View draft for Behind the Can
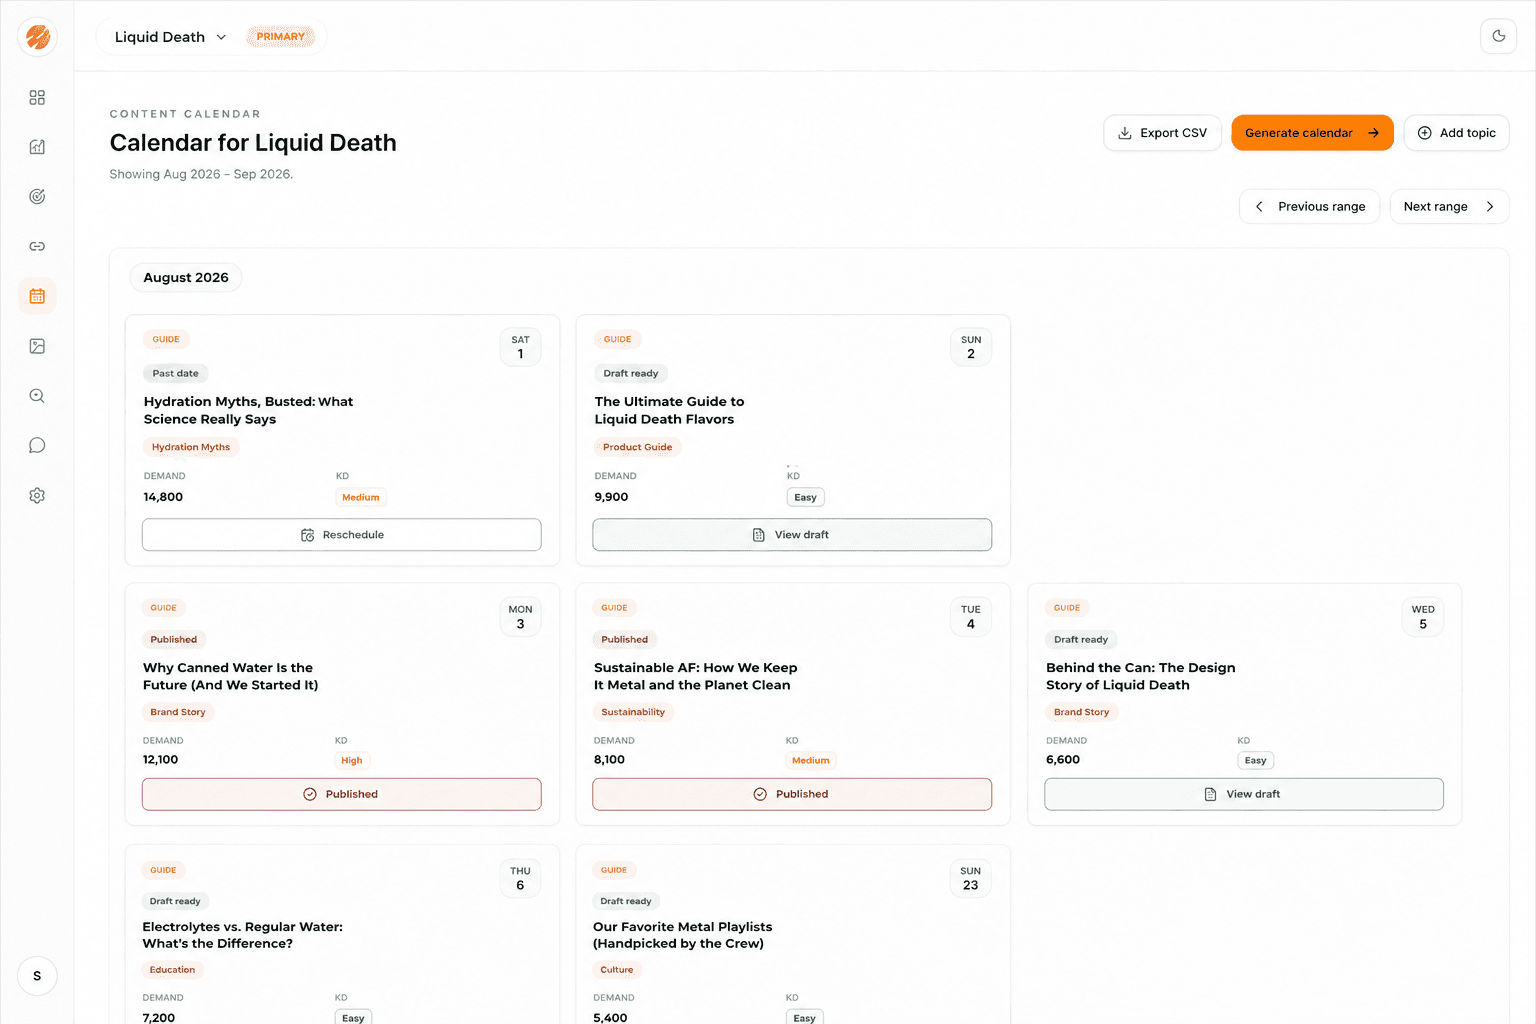 tap(1244, 794)
